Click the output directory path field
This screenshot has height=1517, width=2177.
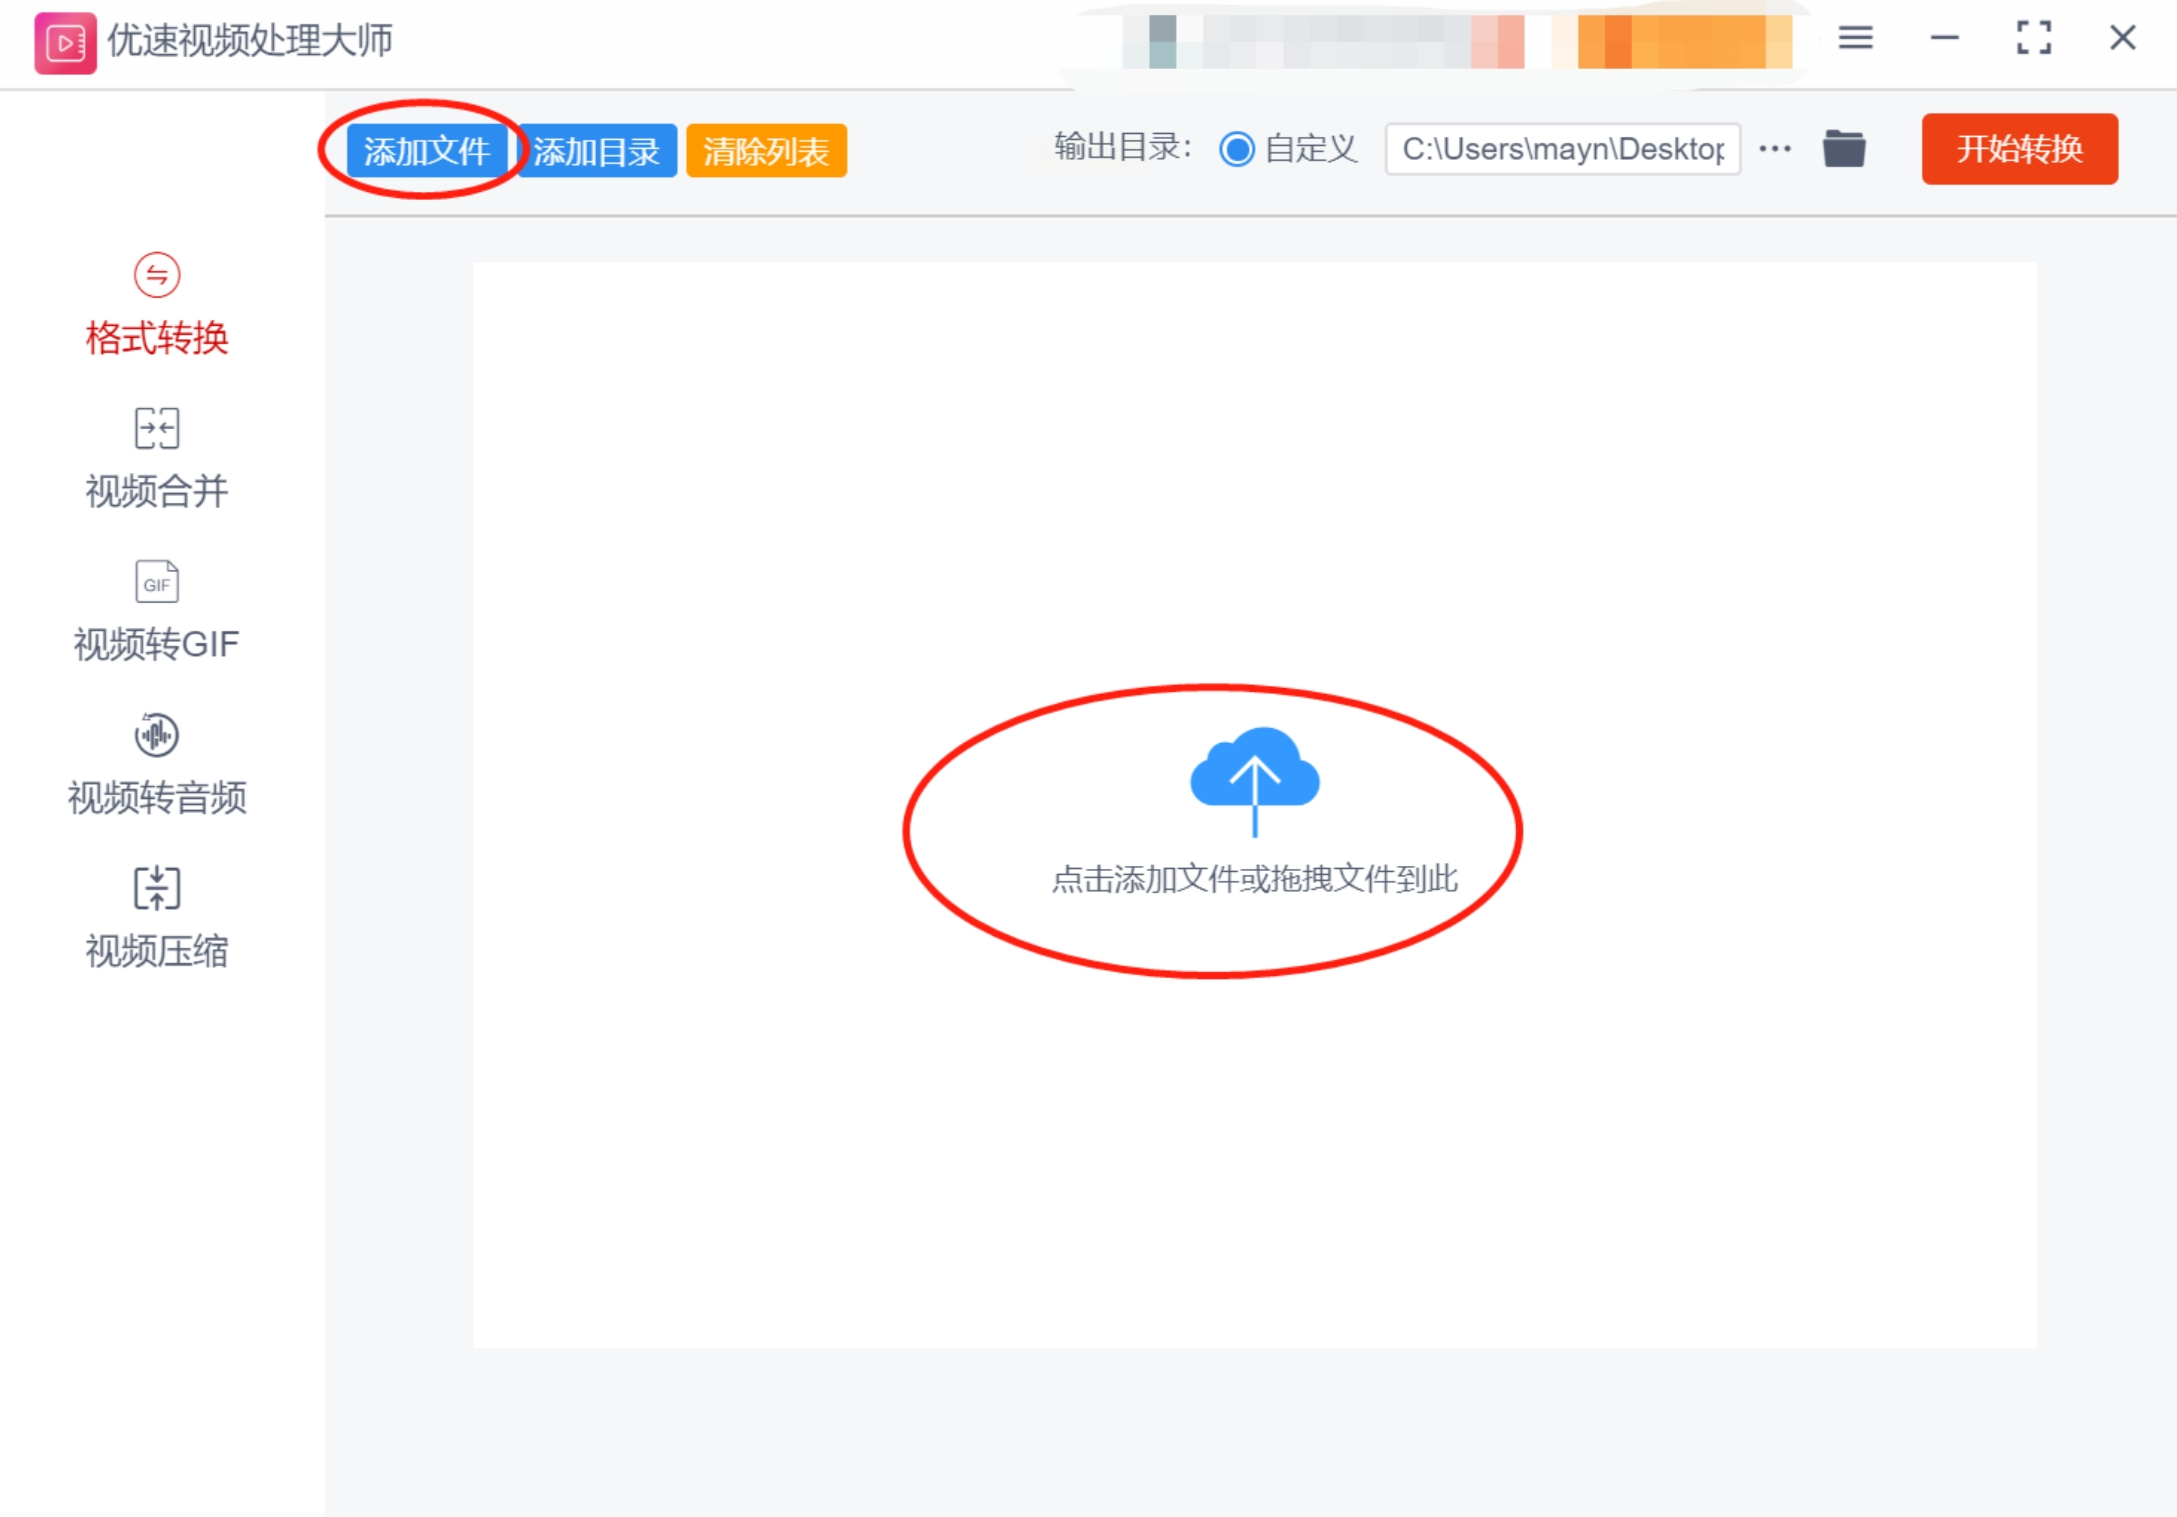point(1563,149)
